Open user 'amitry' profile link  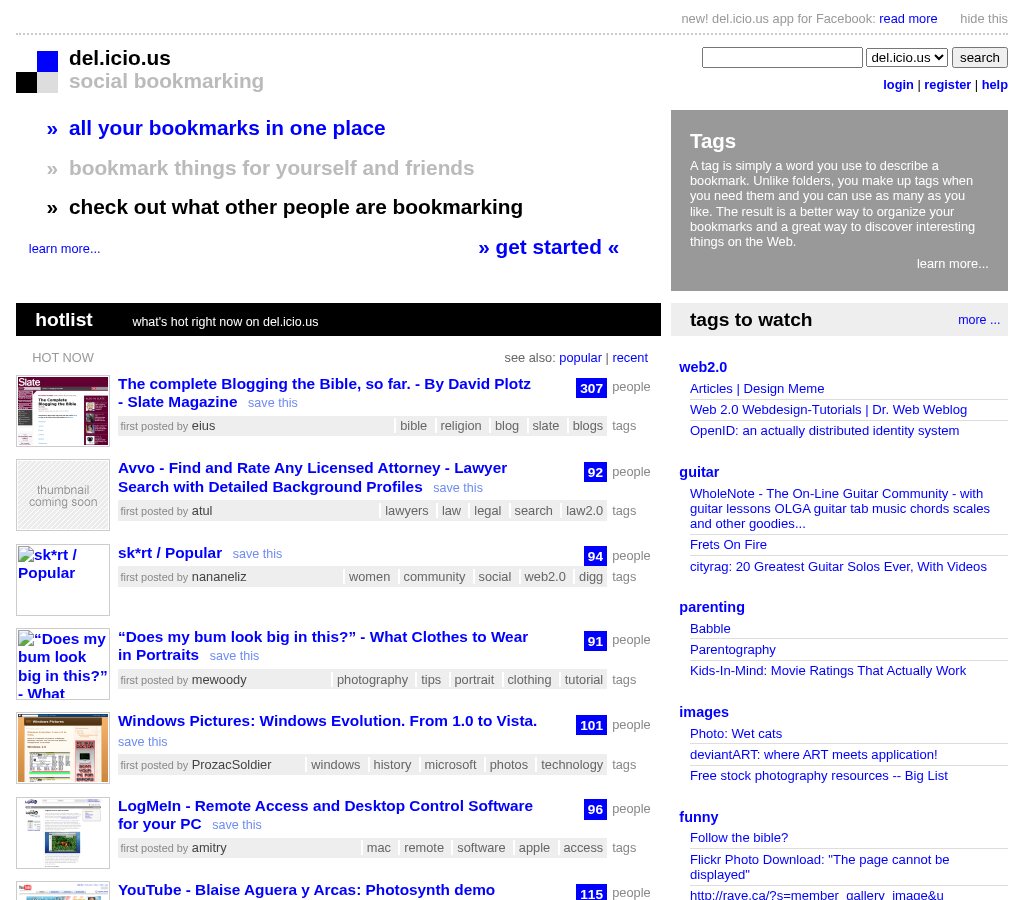[x=209, y=848]
